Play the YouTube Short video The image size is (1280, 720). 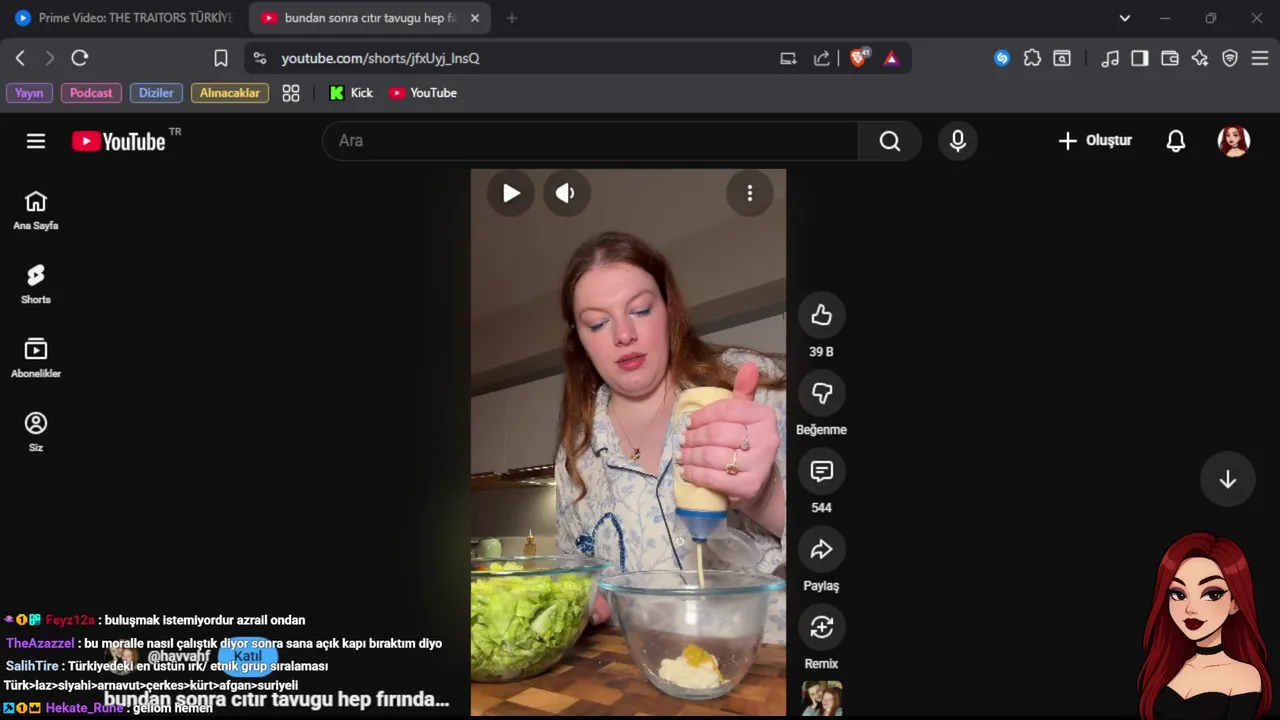(x=511, y=193)
